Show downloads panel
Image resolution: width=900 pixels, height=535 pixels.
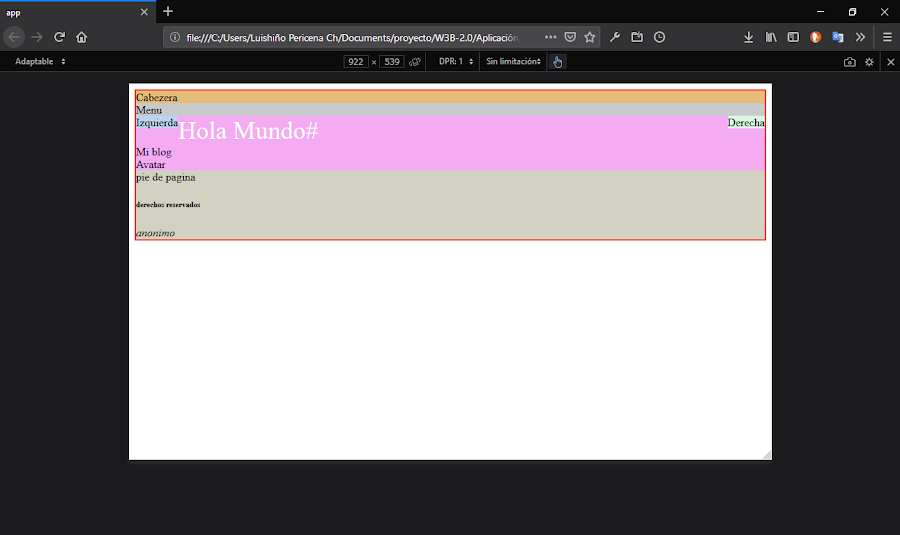(x=748, y=37)
